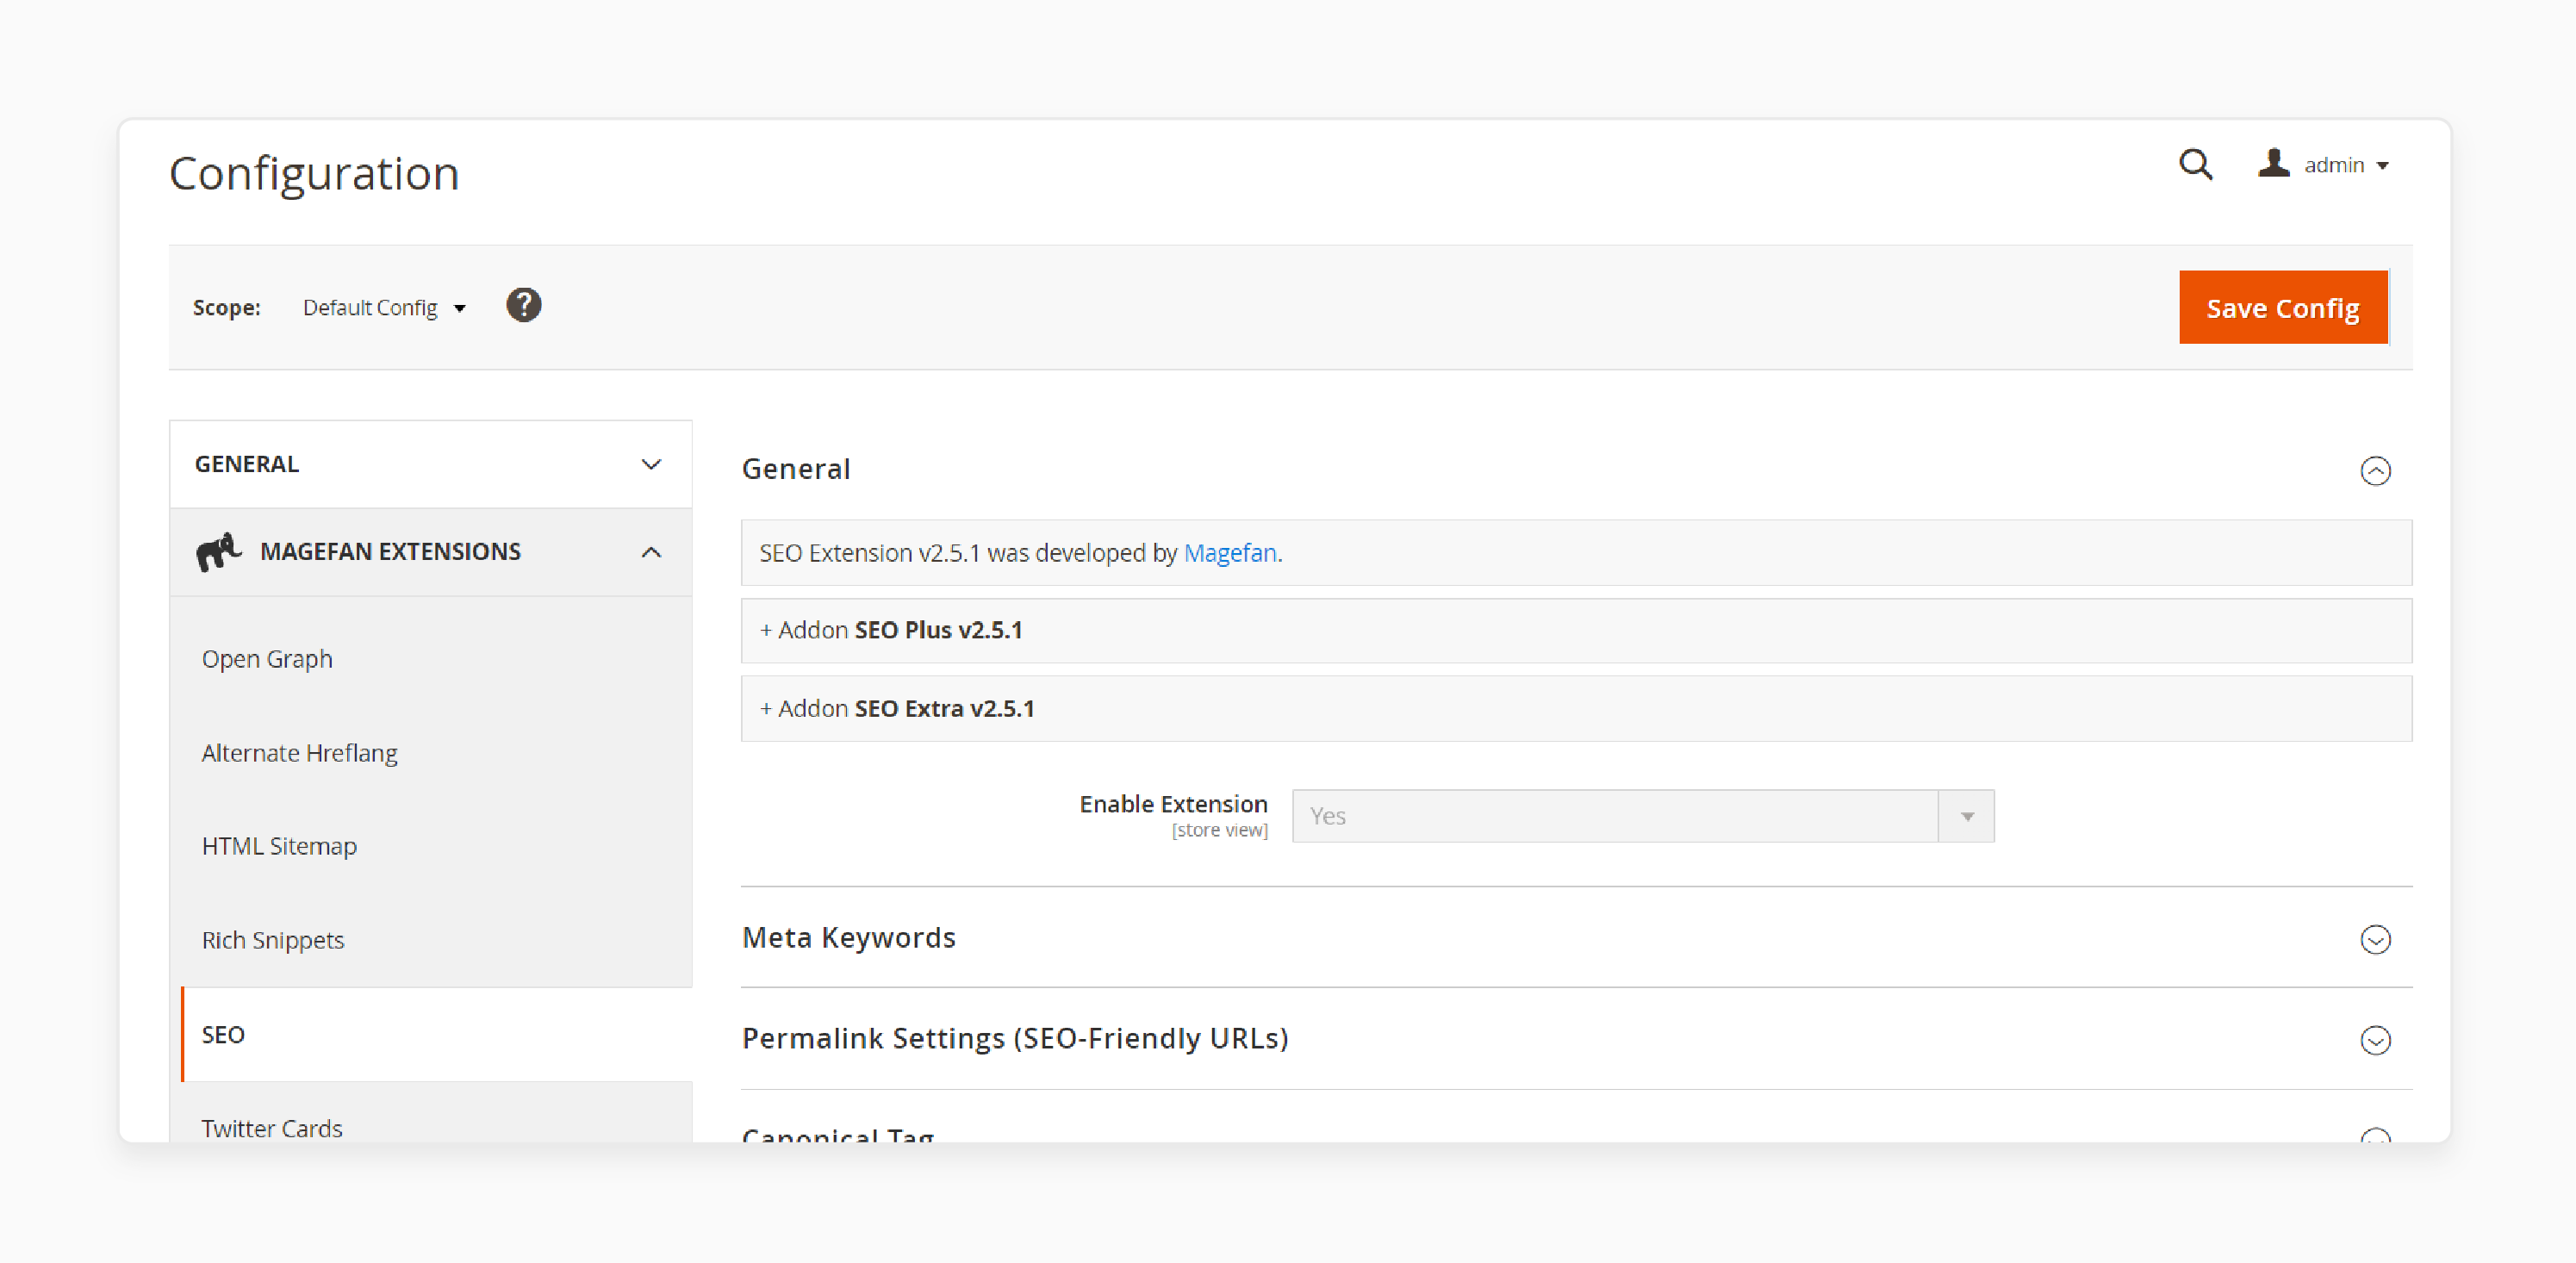Image resolution: width=2576 pixels, height=1263 pixels.
Task: Click the Scope: label text
Action: click(x=226, y=307)
